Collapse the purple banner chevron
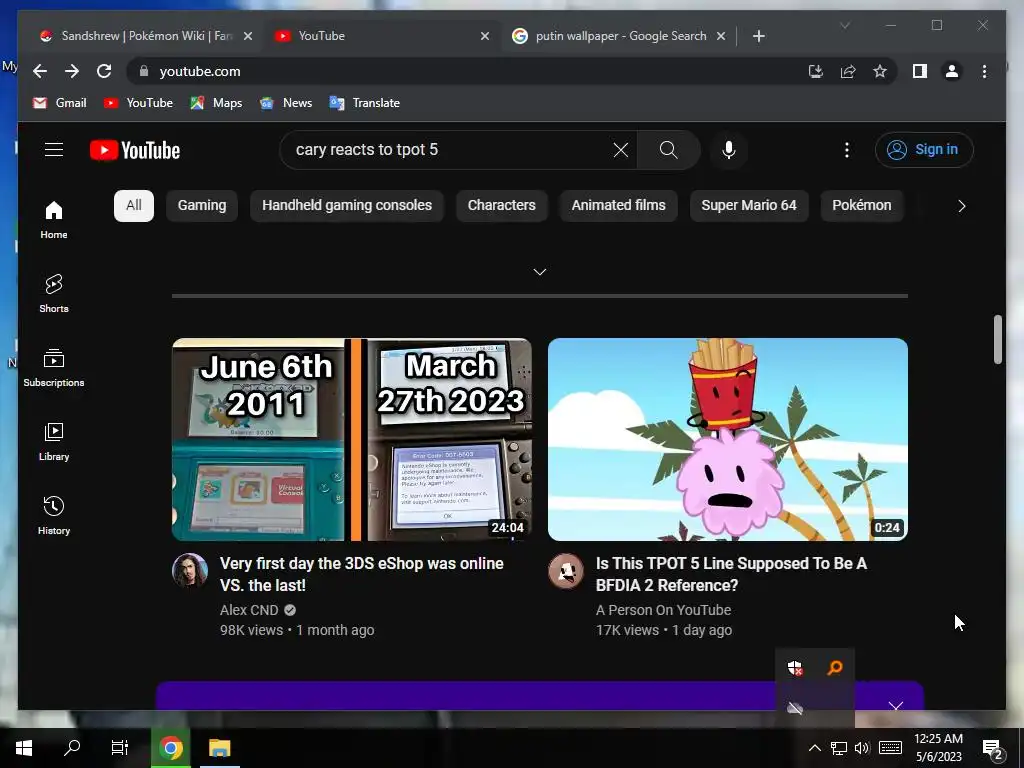The width and height of the screenshot is (1024, 768). [x=895, y=706]
